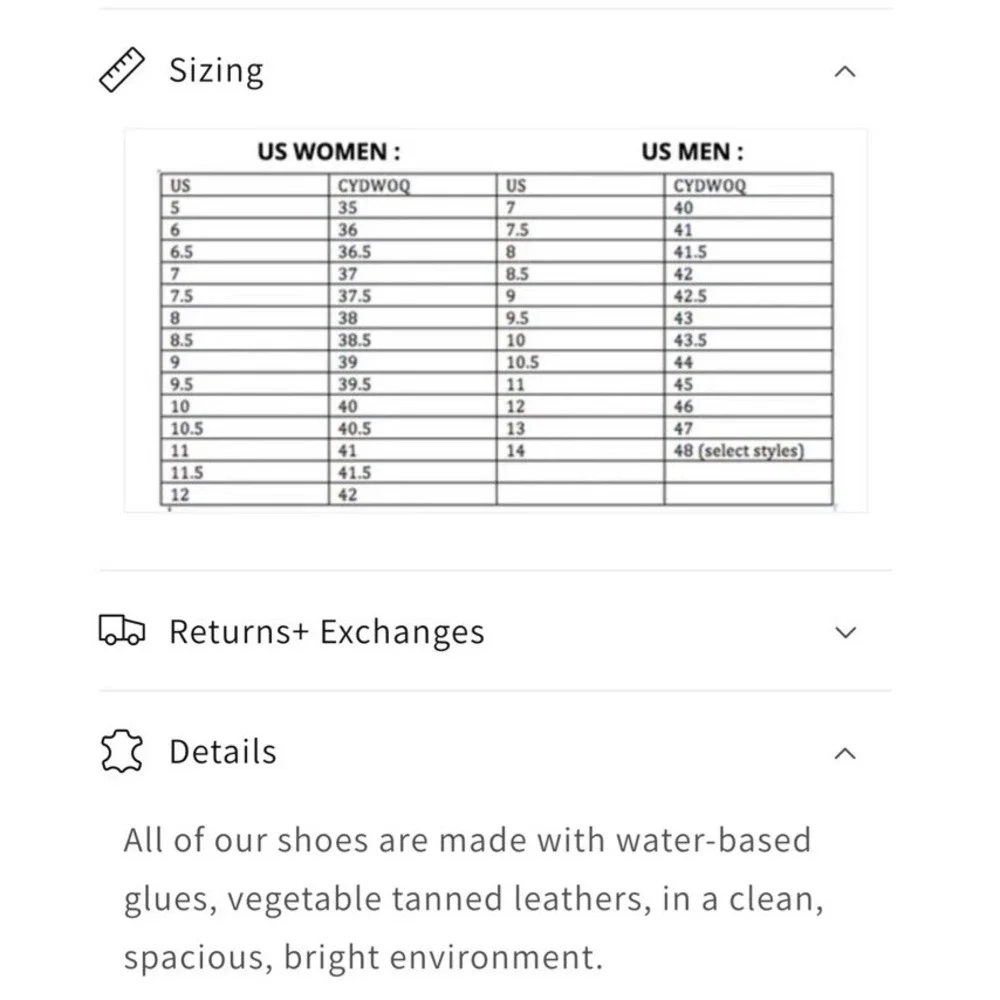
Task: Select the 36.5 cell in women's CYDWOQ column
Action: tap(412, 251)
